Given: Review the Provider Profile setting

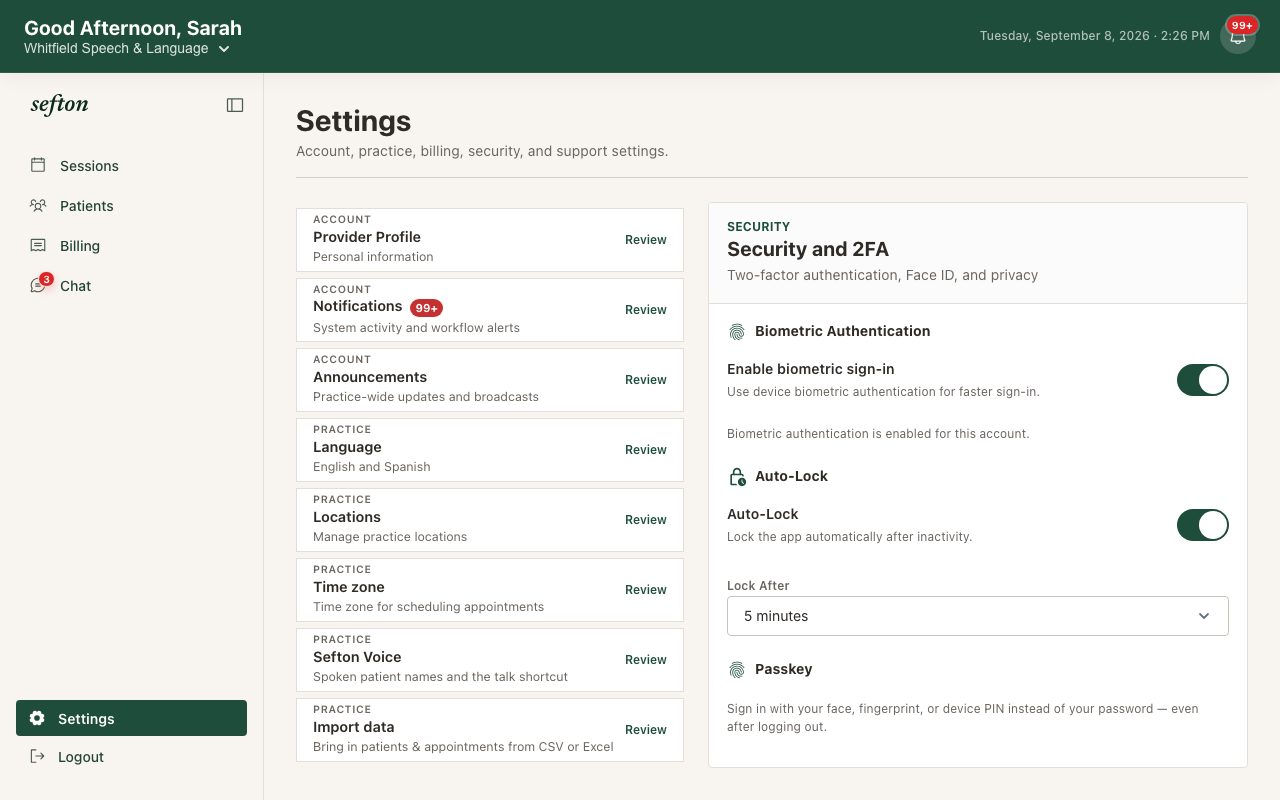Looking at the screenshot, I should (x=645, y=240).
